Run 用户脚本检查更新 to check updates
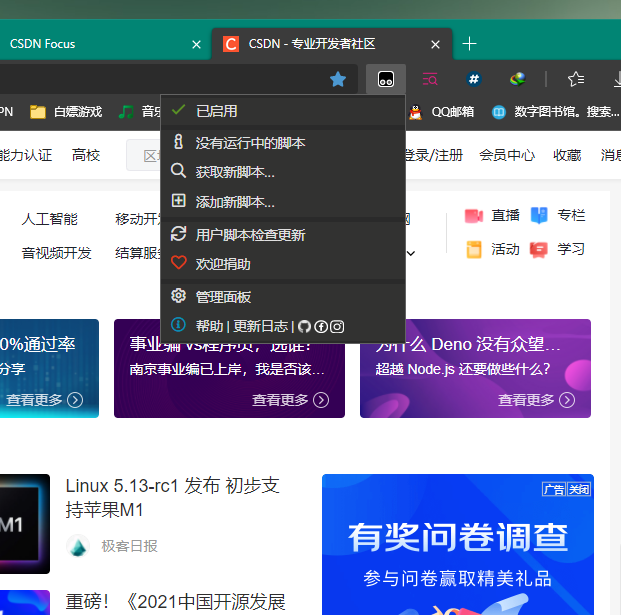This screenshot has width=621, height=615. [250, 235]
